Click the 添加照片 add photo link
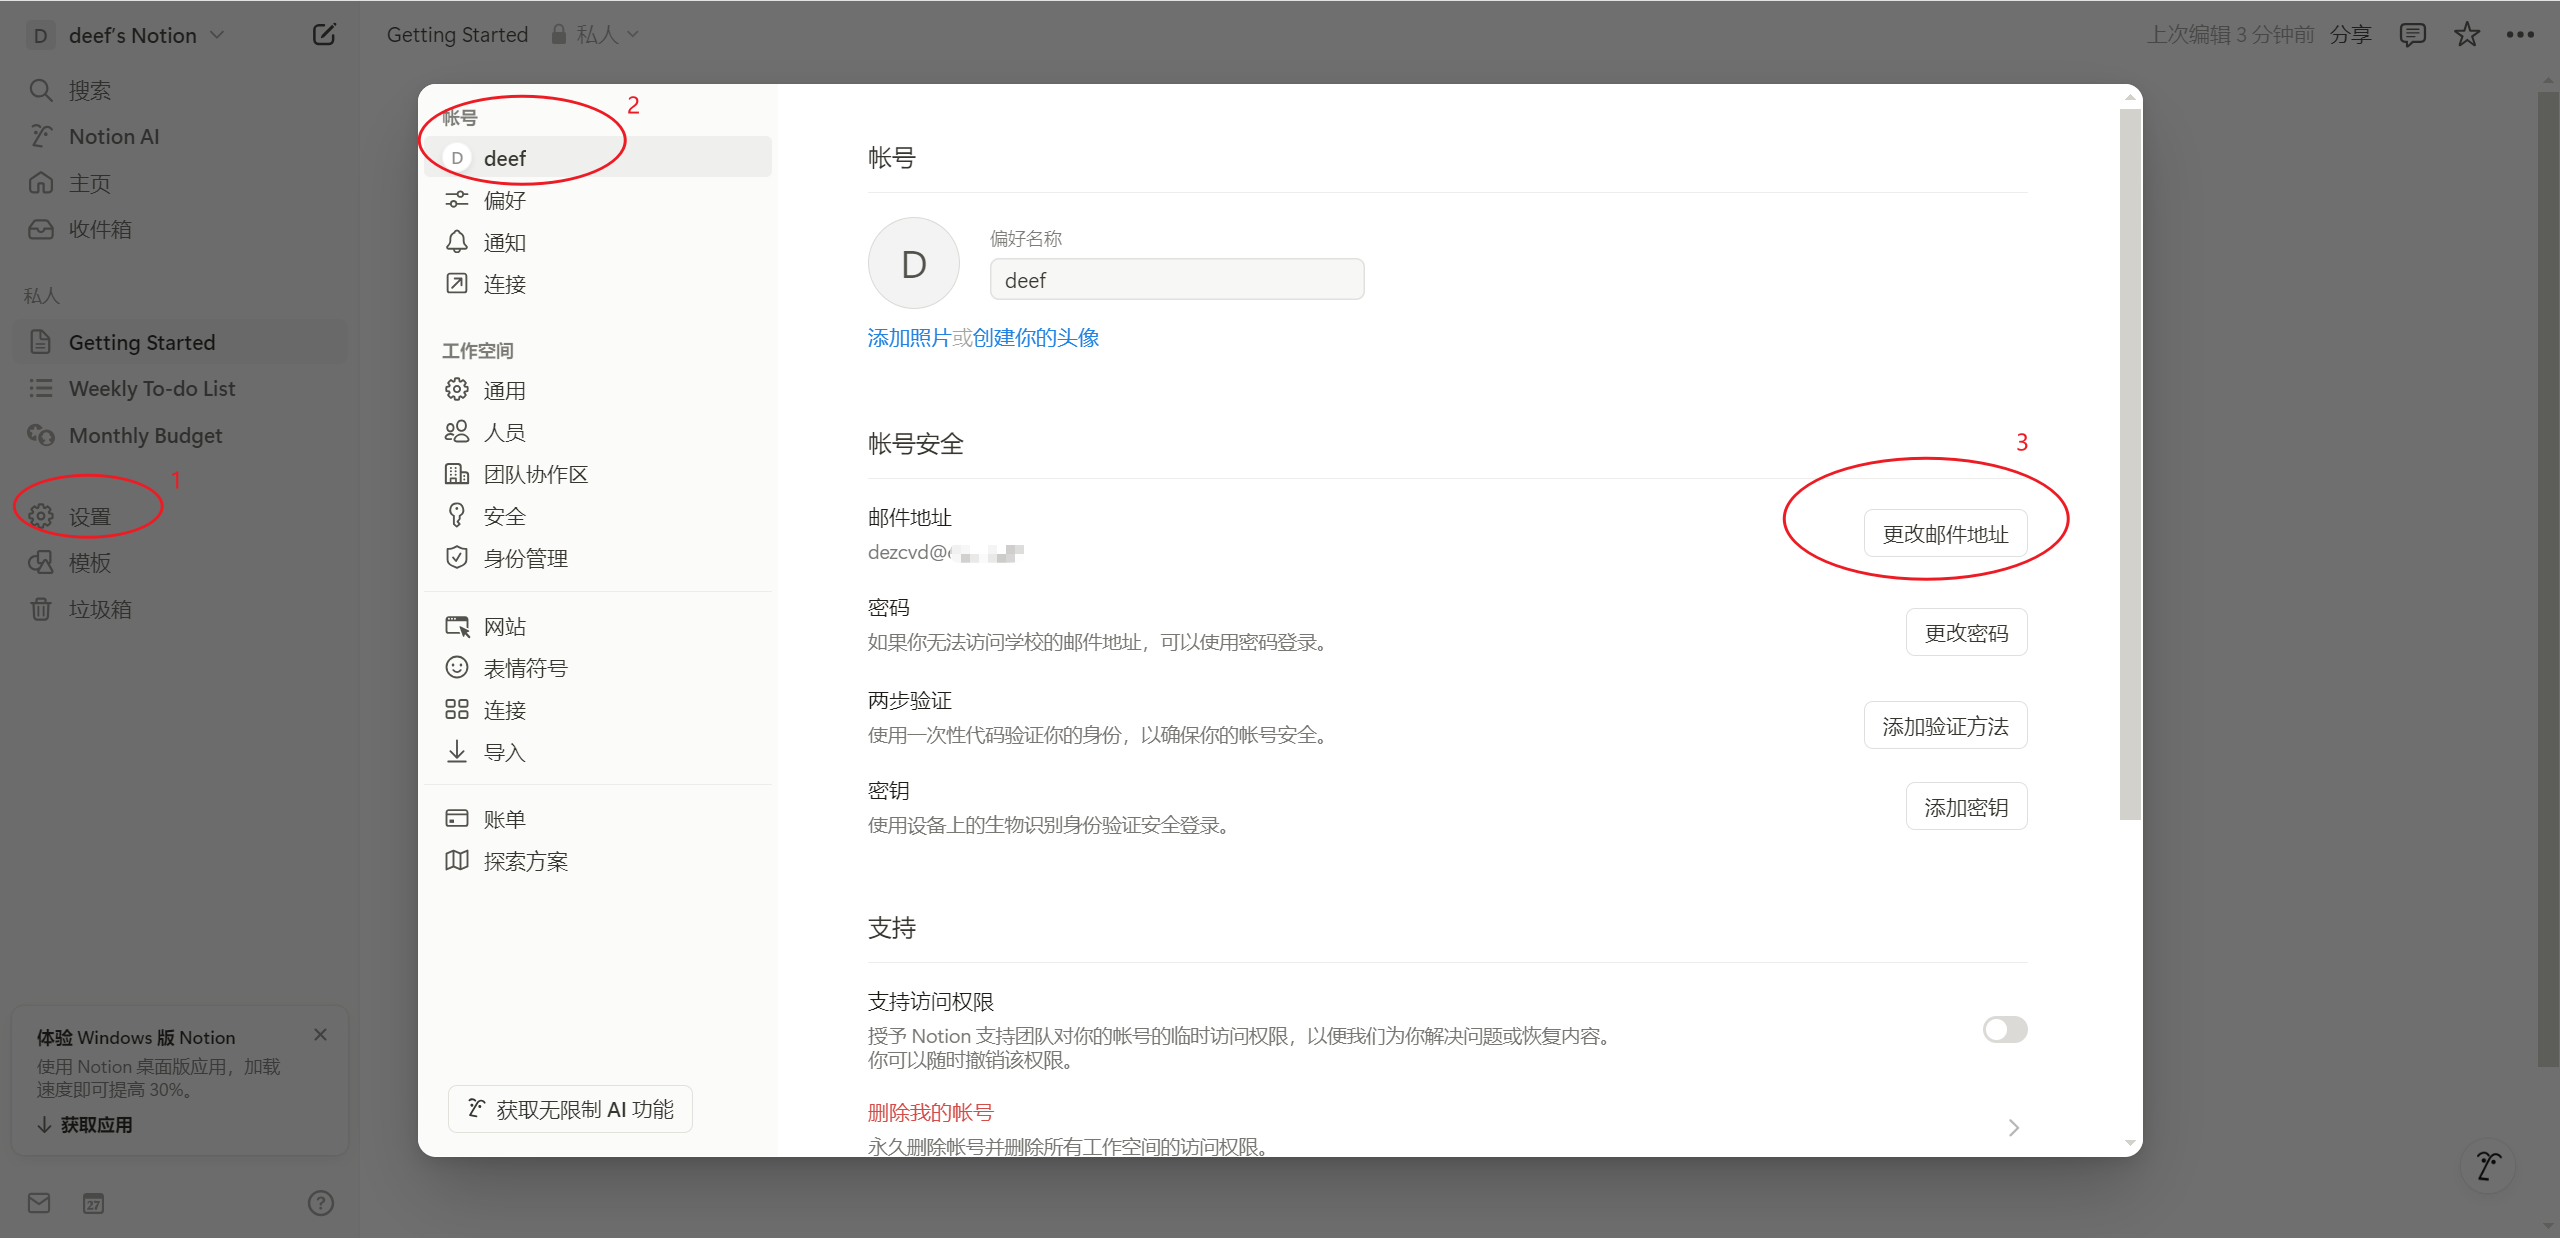Image resolution: width=2560 pixels, height=1238 pixels. 909,338
